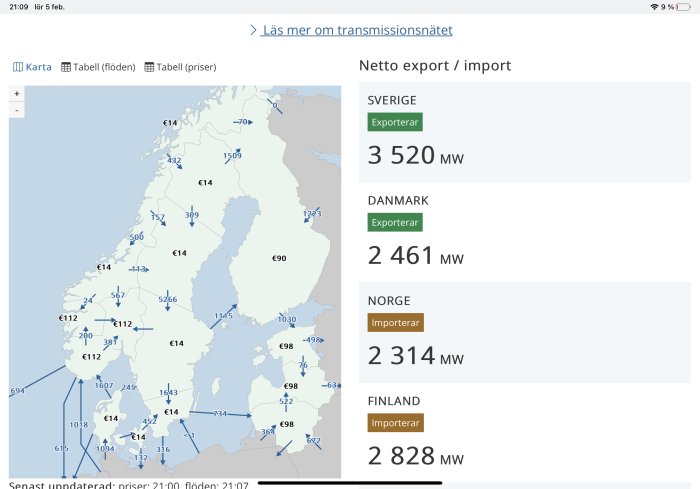Click the 200 flow arrow in southern Norway
700x489 pixels.
(86, 336)
